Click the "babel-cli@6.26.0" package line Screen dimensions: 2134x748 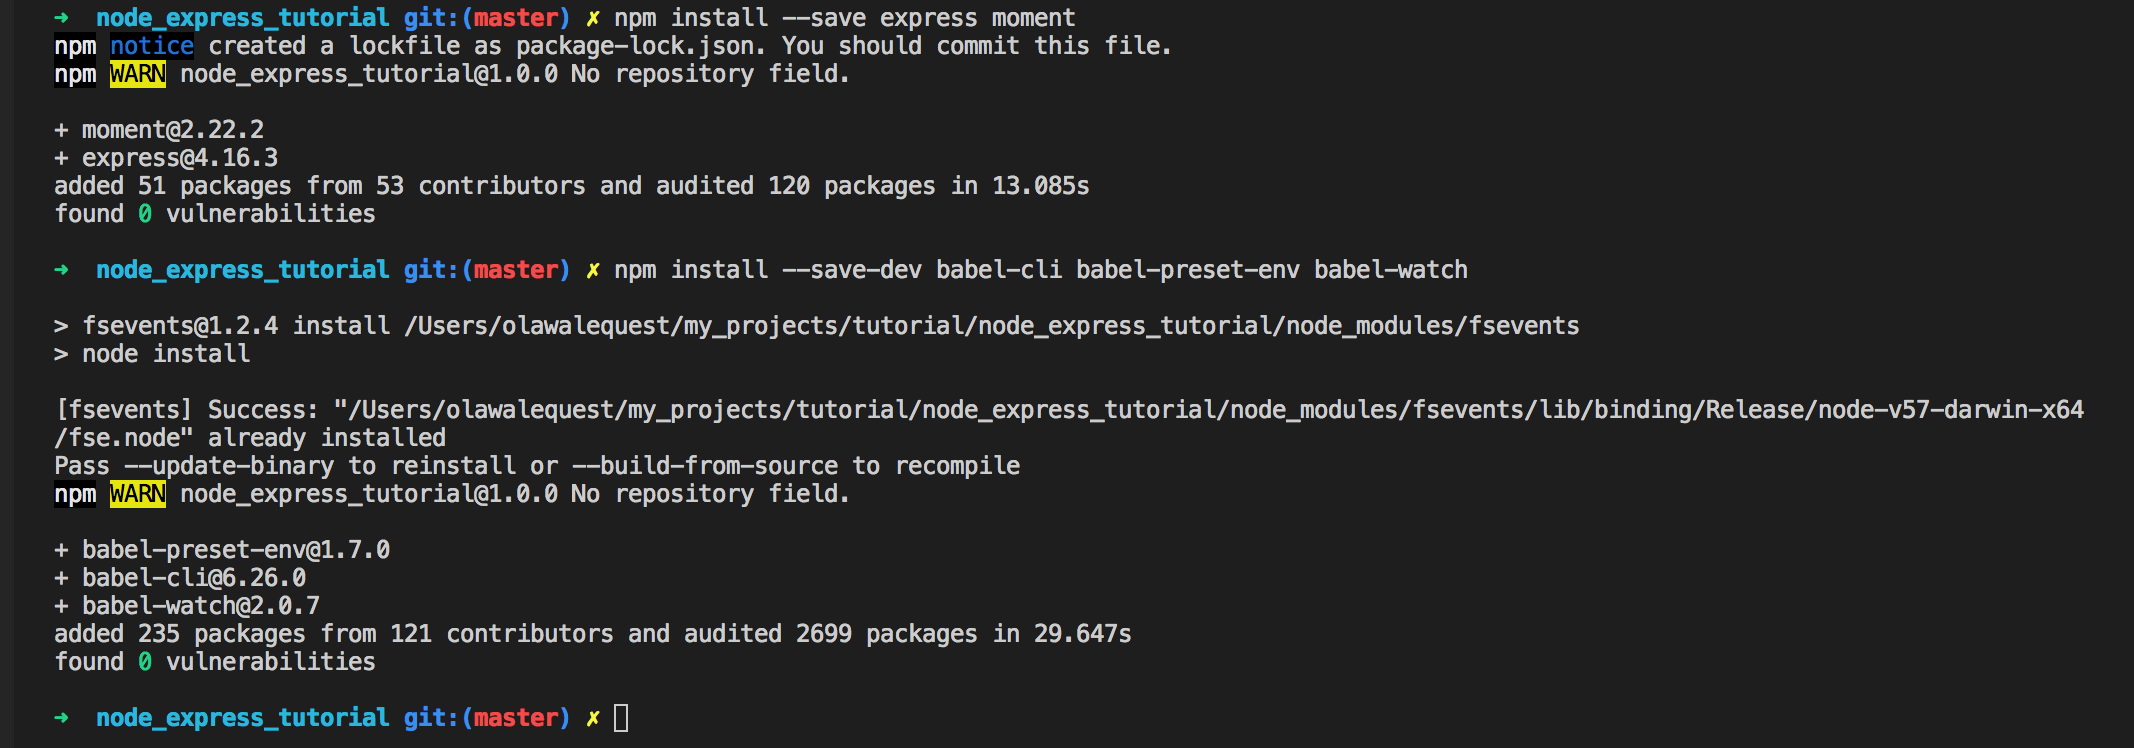pos(194,578)
